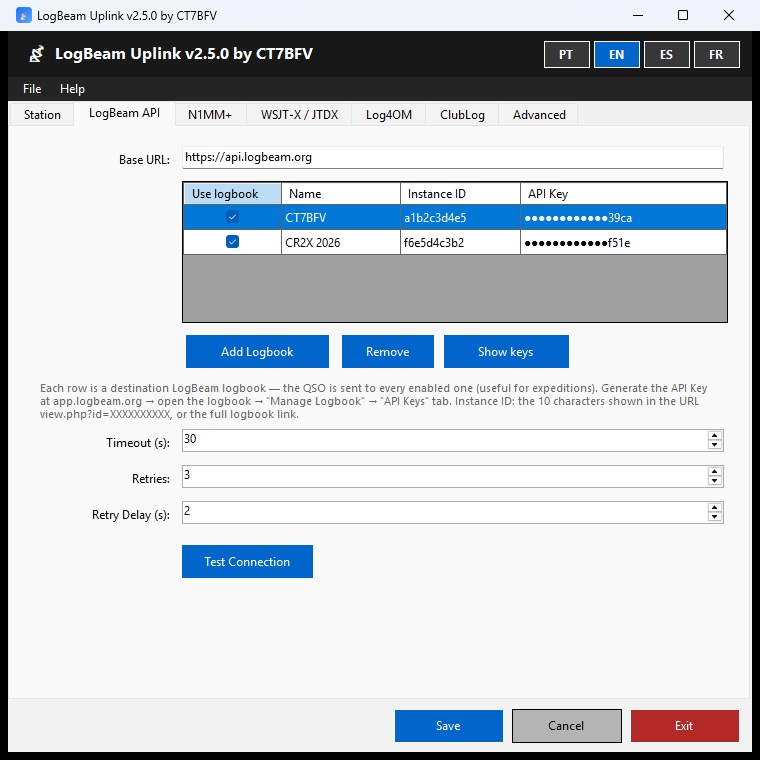Open the Help menu
This screenshot has width=760, height=760.
(72, 89)
